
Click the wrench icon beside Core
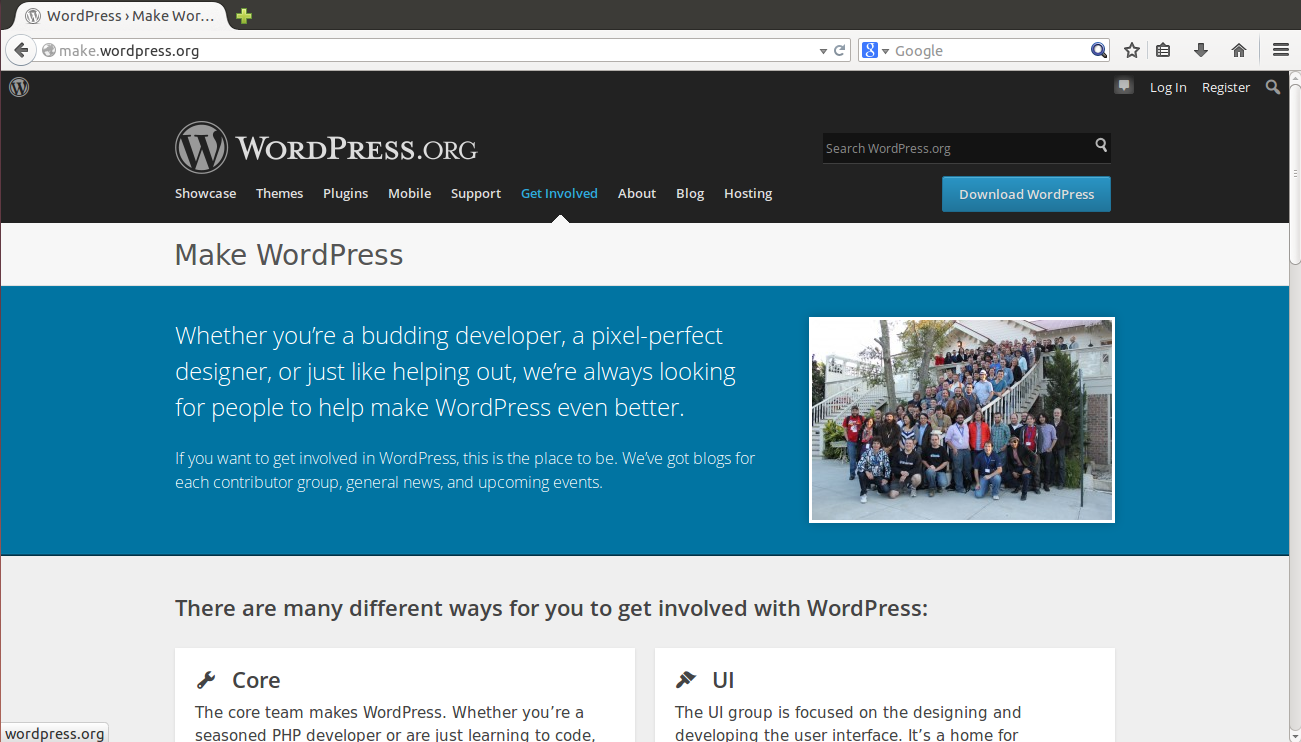coord(206,680)
